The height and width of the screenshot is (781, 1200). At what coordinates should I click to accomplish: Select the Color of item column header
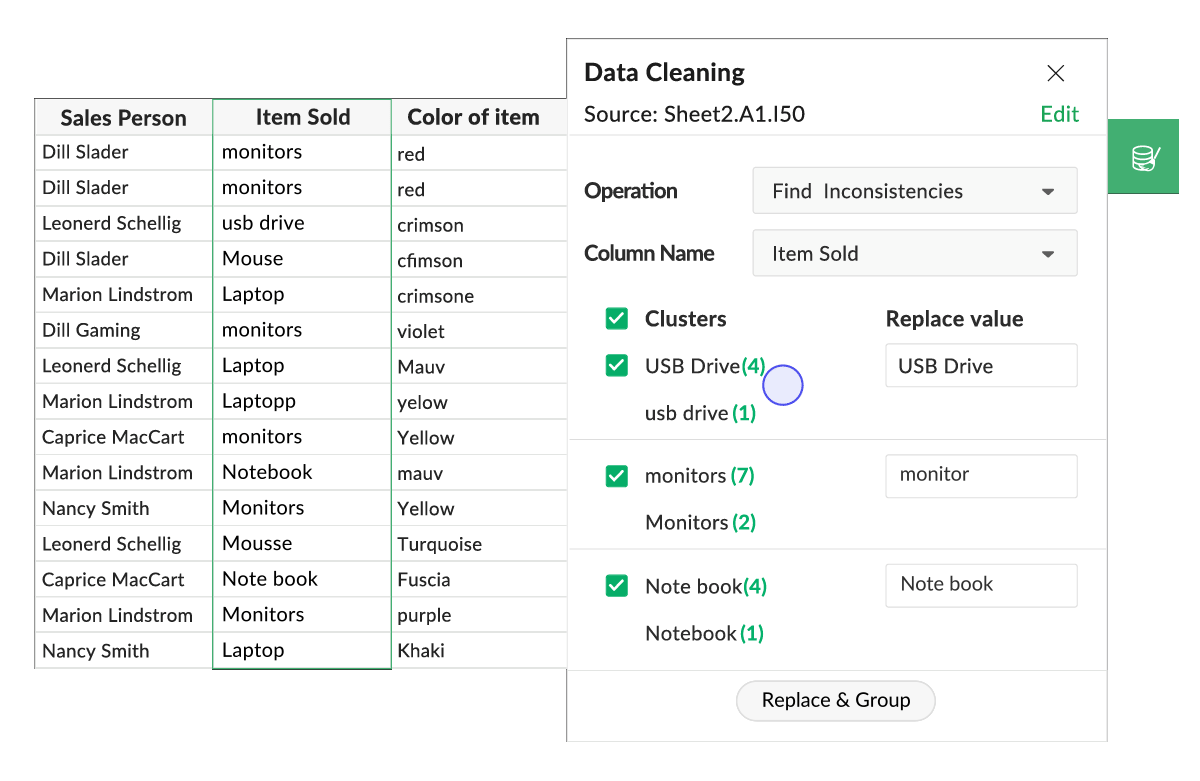[x=473, y=118]
